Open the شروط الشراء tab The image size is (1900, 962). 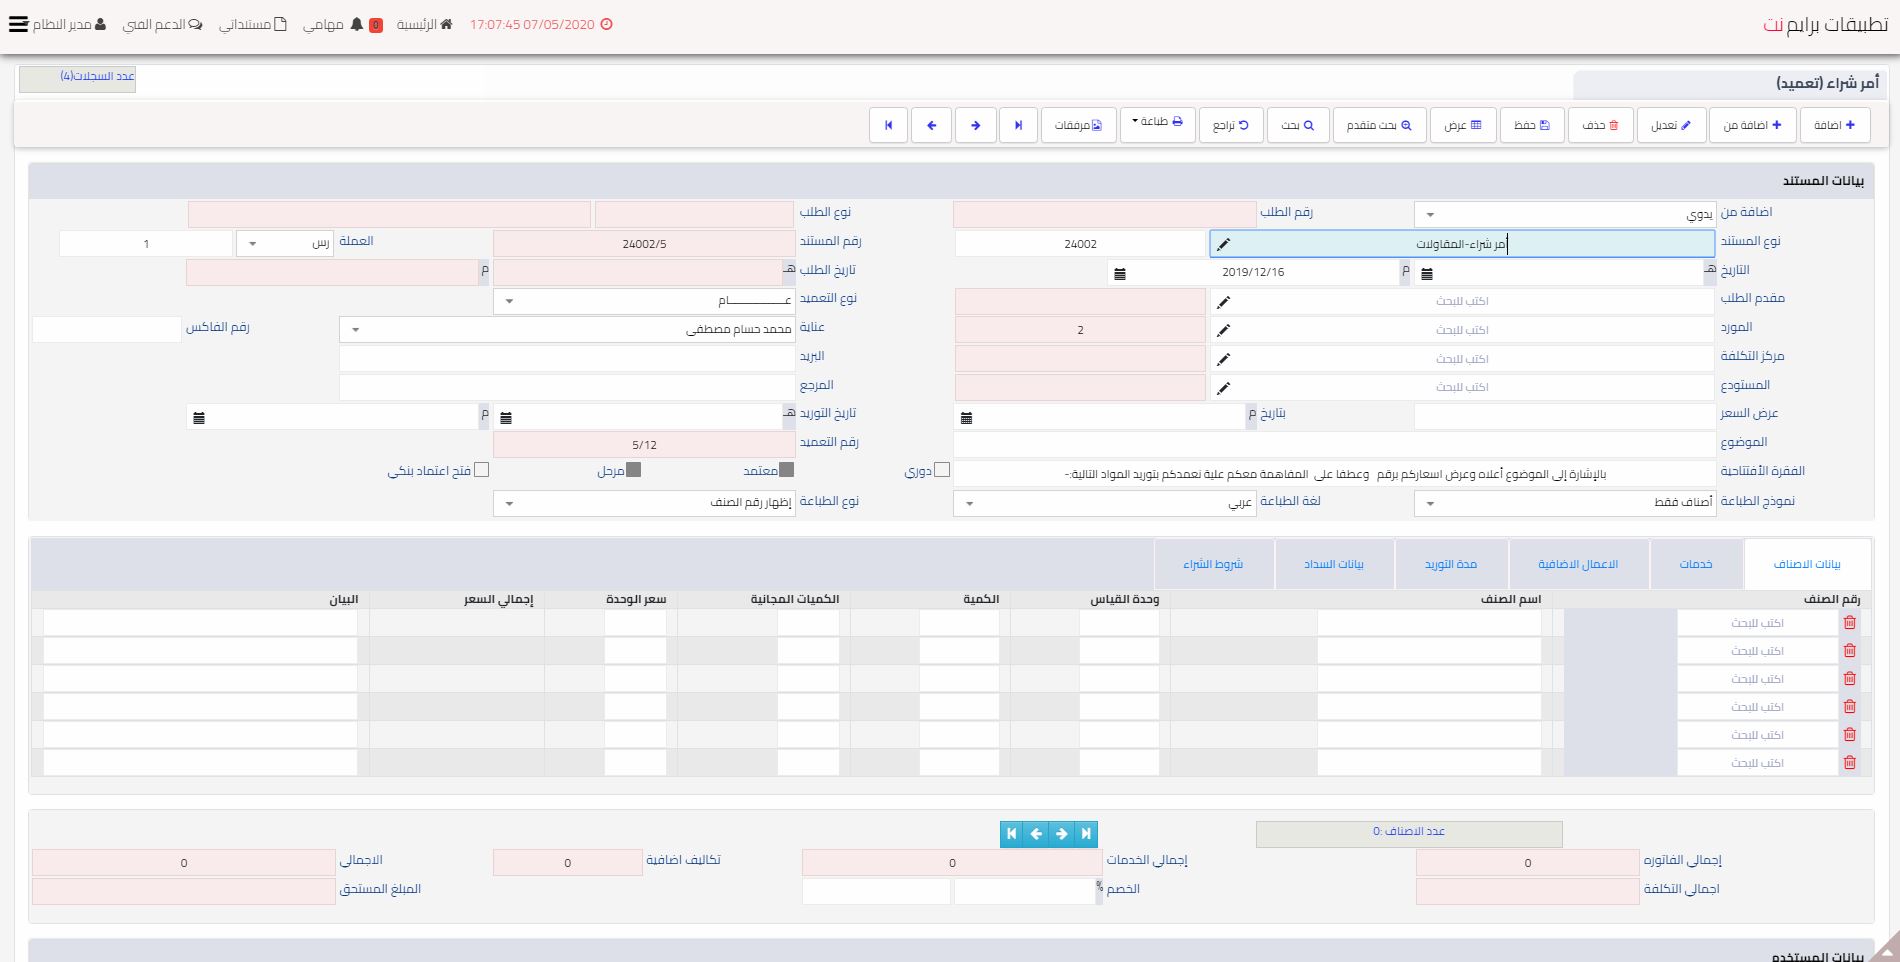tap(1213, 564)
